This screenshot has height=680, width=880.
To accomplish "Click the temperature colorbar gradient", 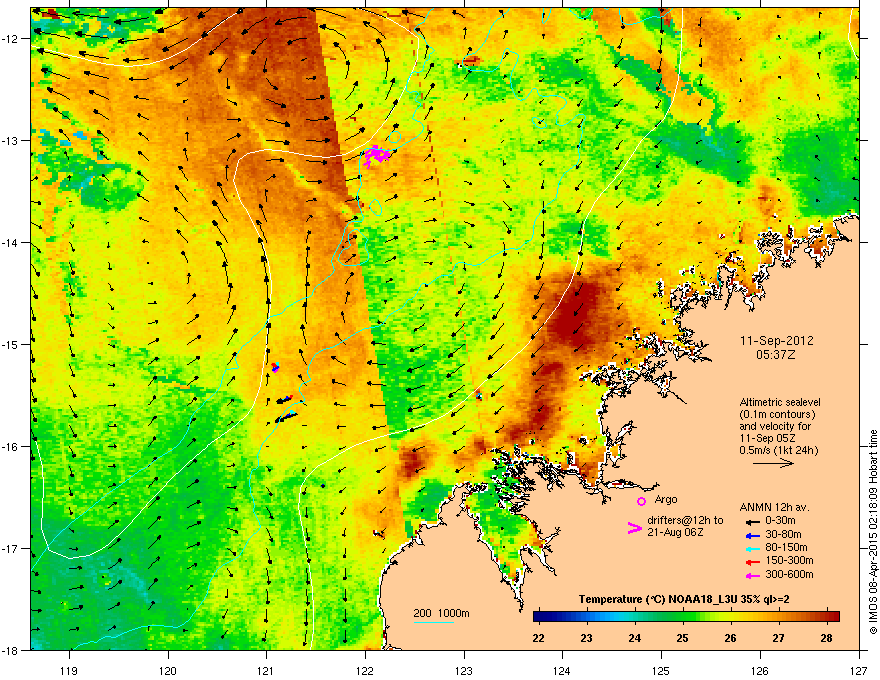I will click(x=686, y=616).
